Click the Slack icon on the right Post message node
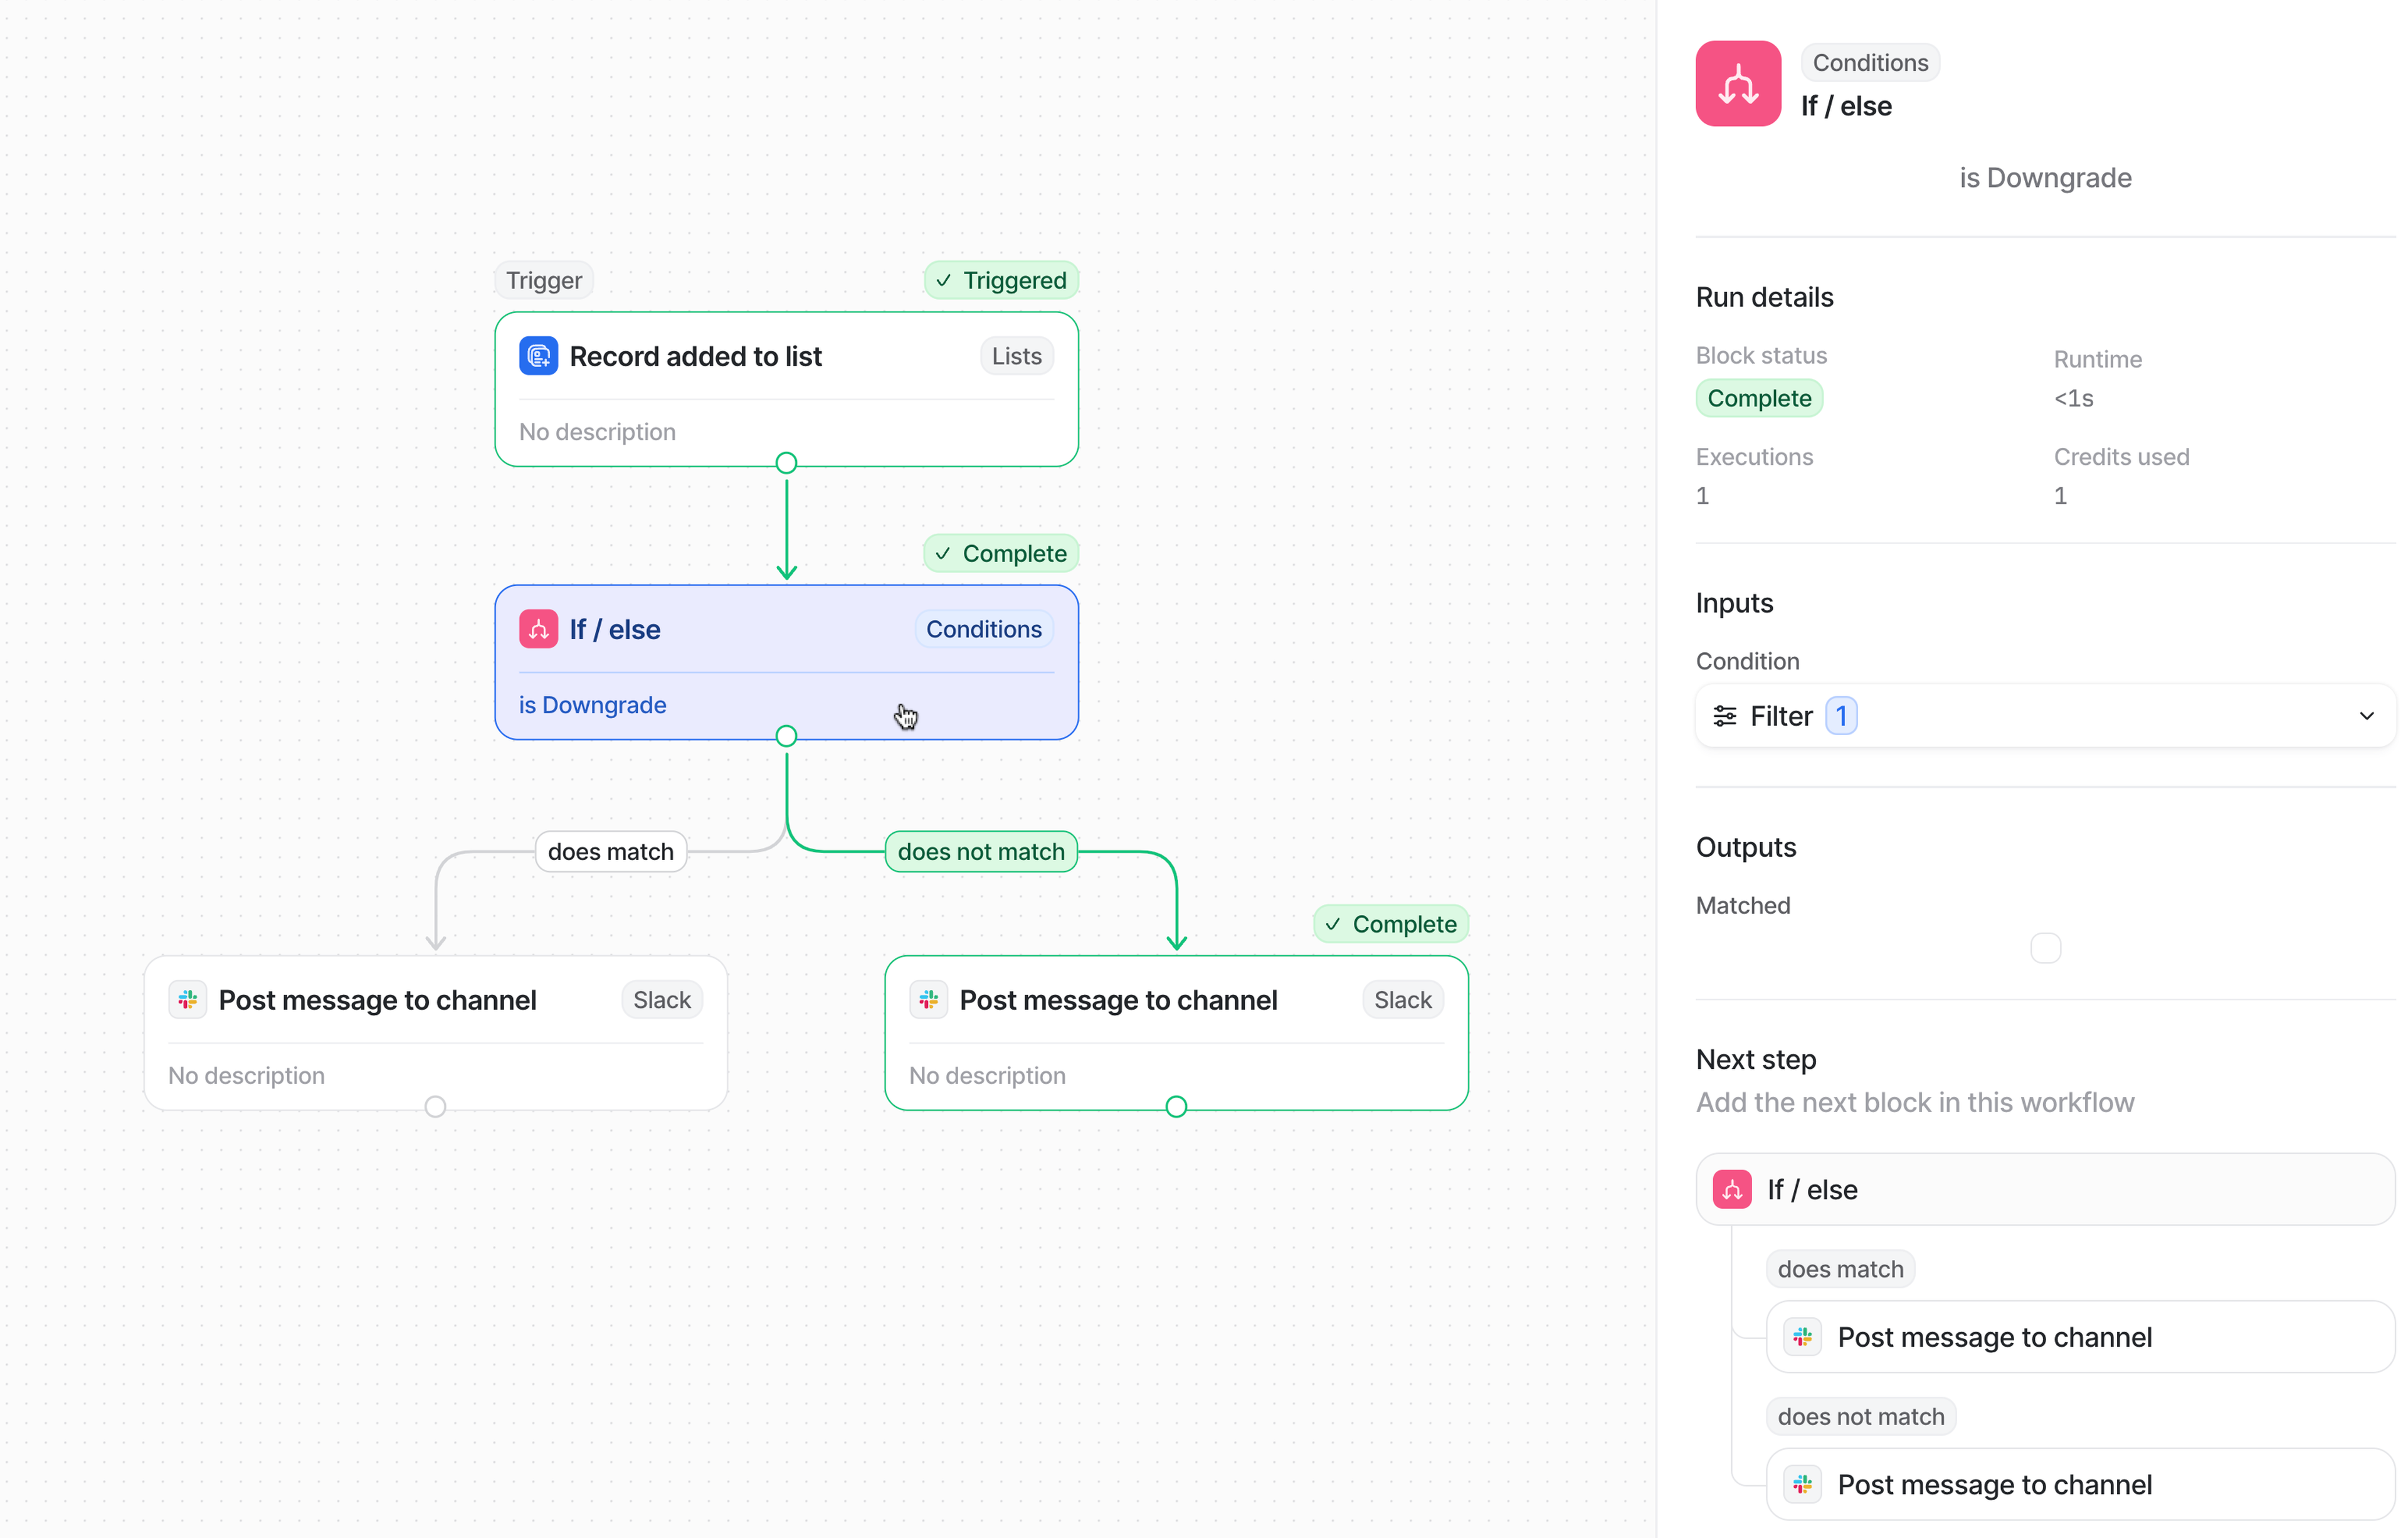Image resolution: width=2408 pixels, height=1538 pixels. pos(928,999)
